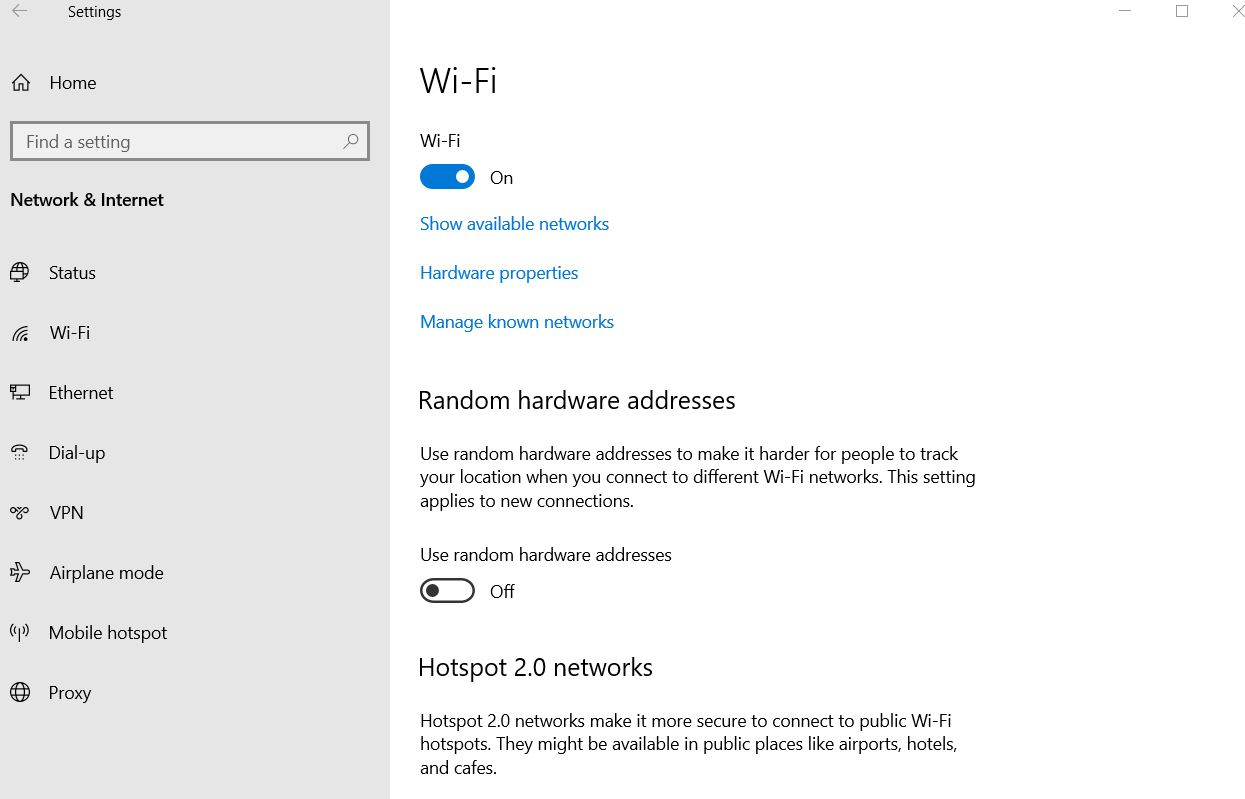Select Wi-Fi label in sidebar
The image size is (1245, 799).
(70, 333)
